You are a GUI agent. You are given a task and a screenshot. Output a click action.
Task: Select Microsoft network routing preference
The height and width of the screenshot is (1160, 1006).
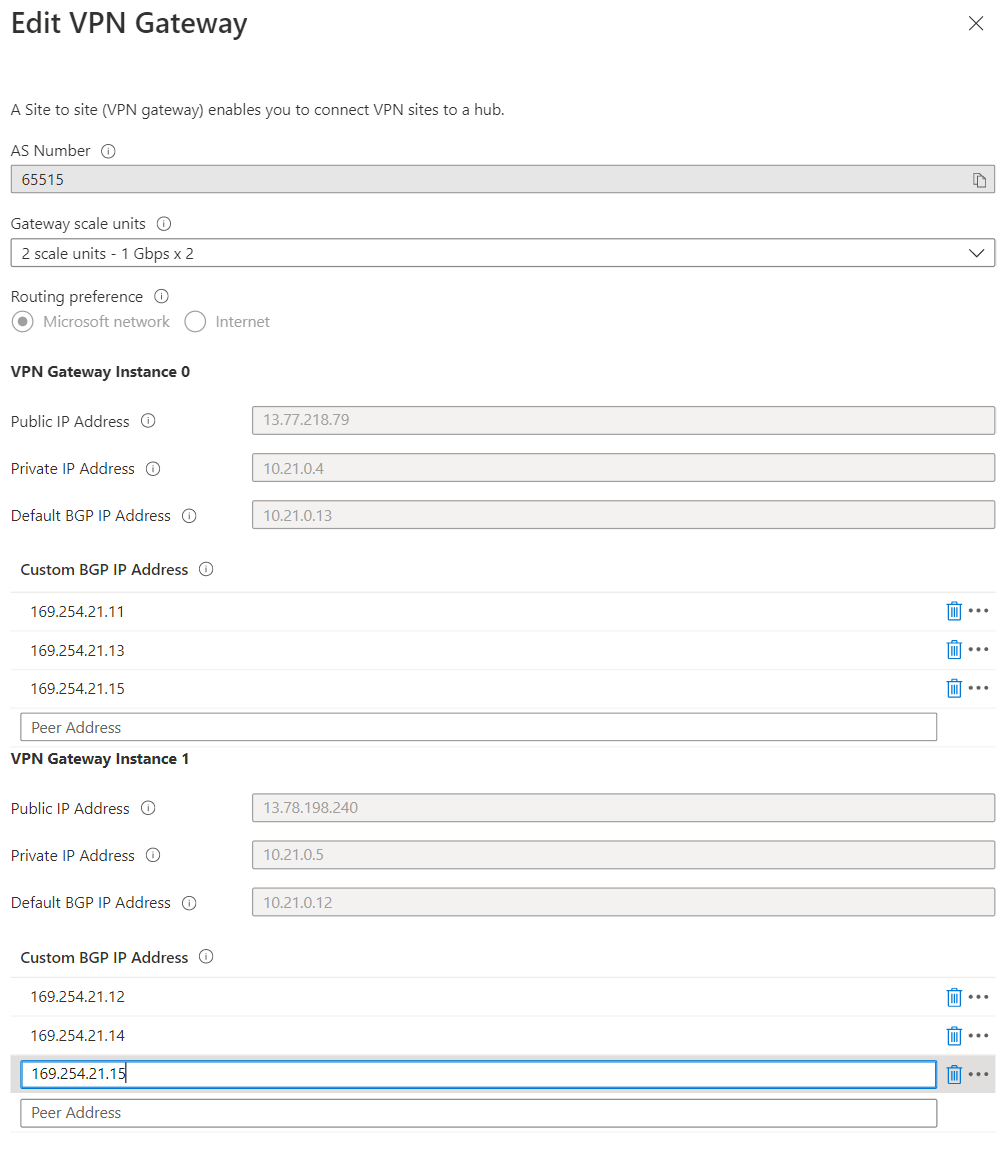(22, 322)
